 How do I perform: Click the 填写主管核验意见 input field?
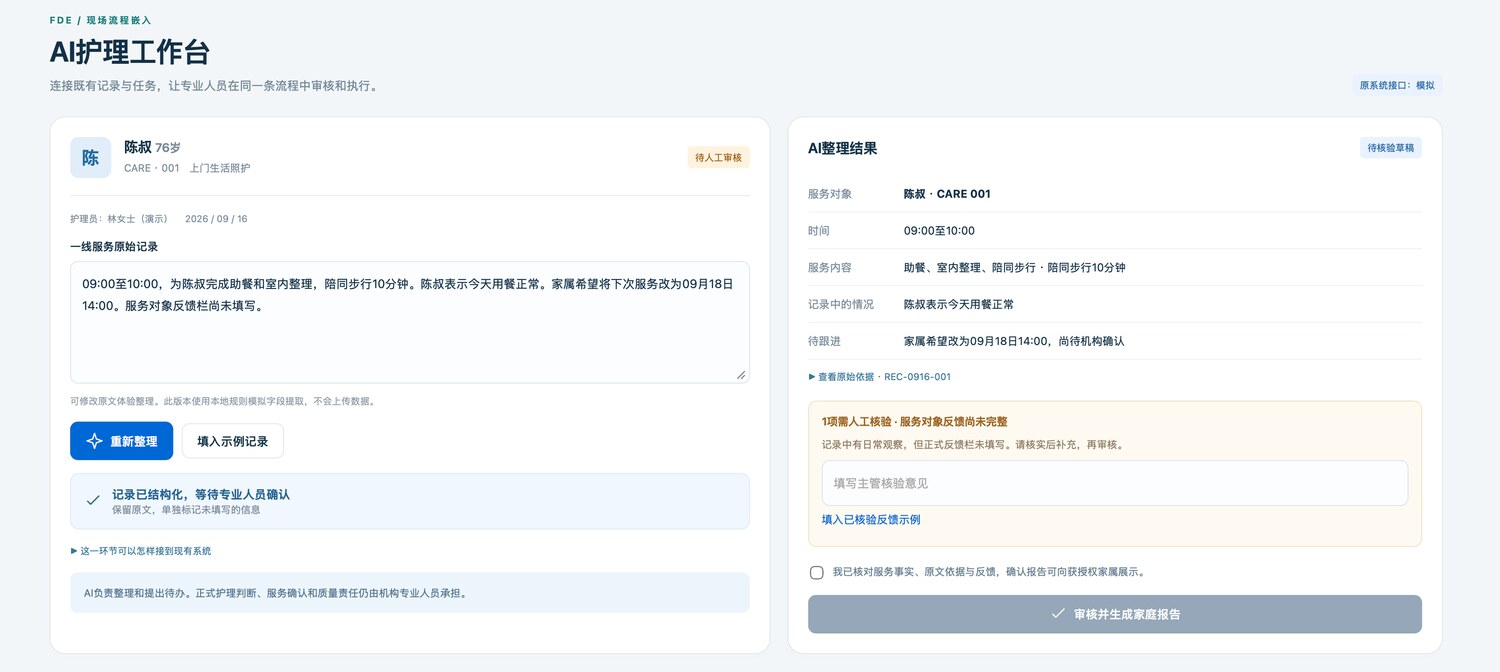point(1115,483)
